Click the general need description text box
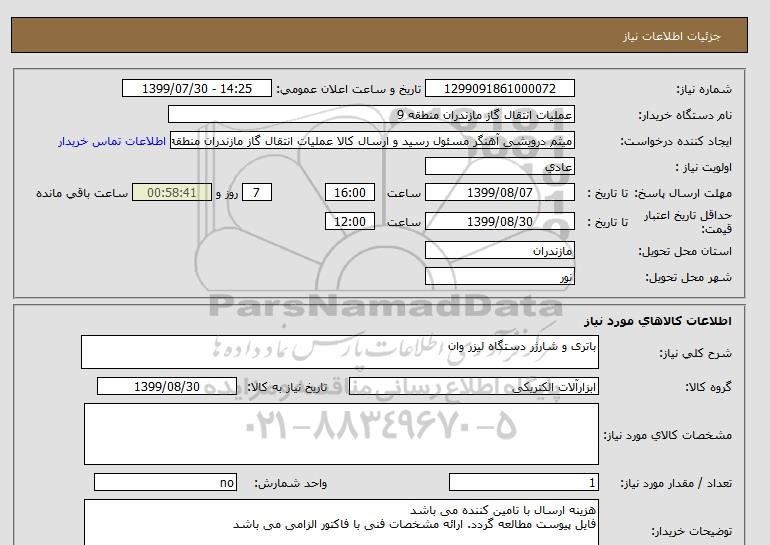 coord(340,352)
